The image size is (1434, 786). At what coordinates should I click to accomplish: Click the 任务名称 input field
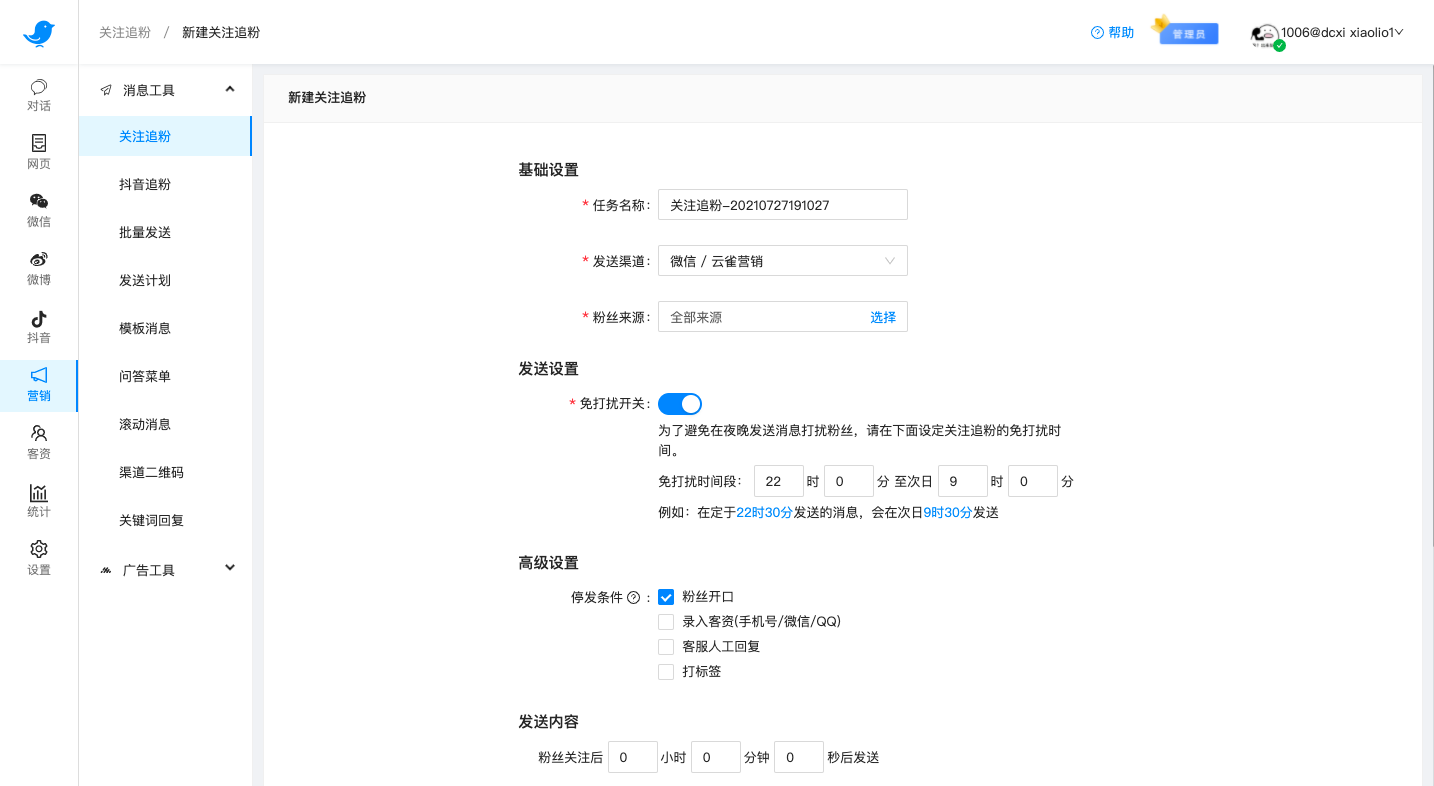point(782,204)
